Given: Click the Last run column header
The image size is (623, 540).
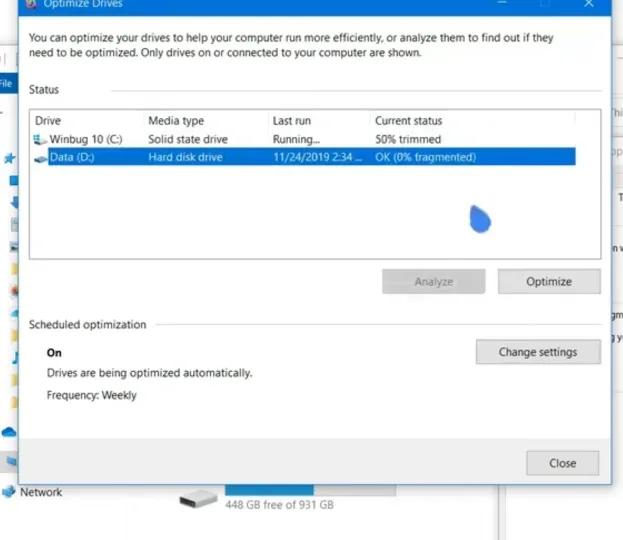Looking at the screenshot, I should click(292, 120).
